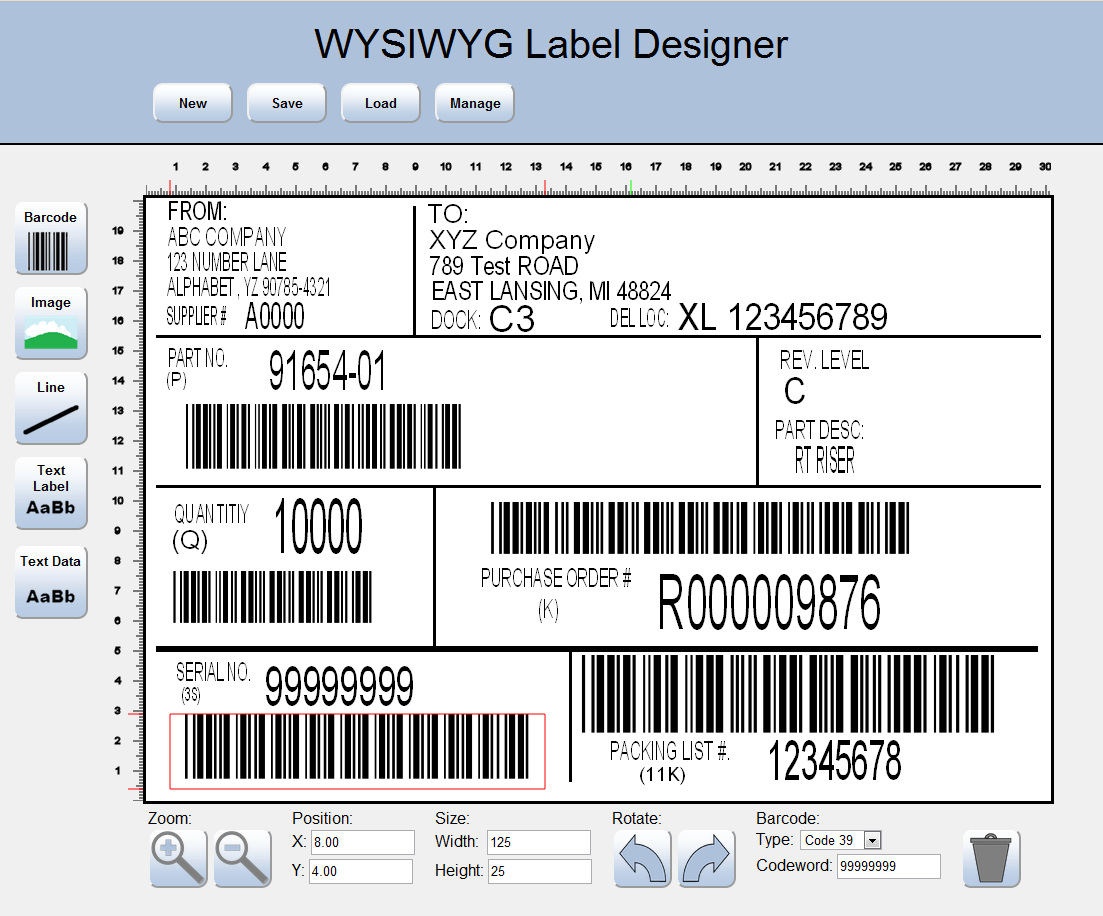Select the 'R000009876' text
Viewport: 1103px width, 916px height.
click(x=769, y=602)
